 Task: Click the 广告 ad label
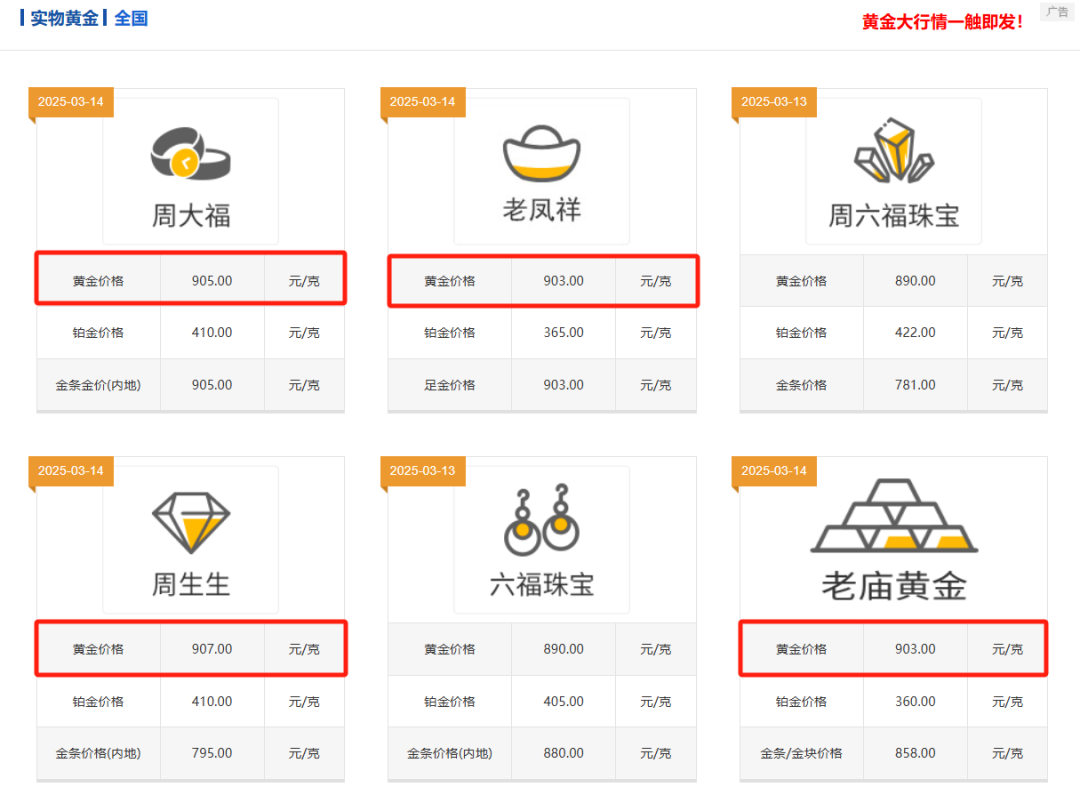coord(1057,12)
